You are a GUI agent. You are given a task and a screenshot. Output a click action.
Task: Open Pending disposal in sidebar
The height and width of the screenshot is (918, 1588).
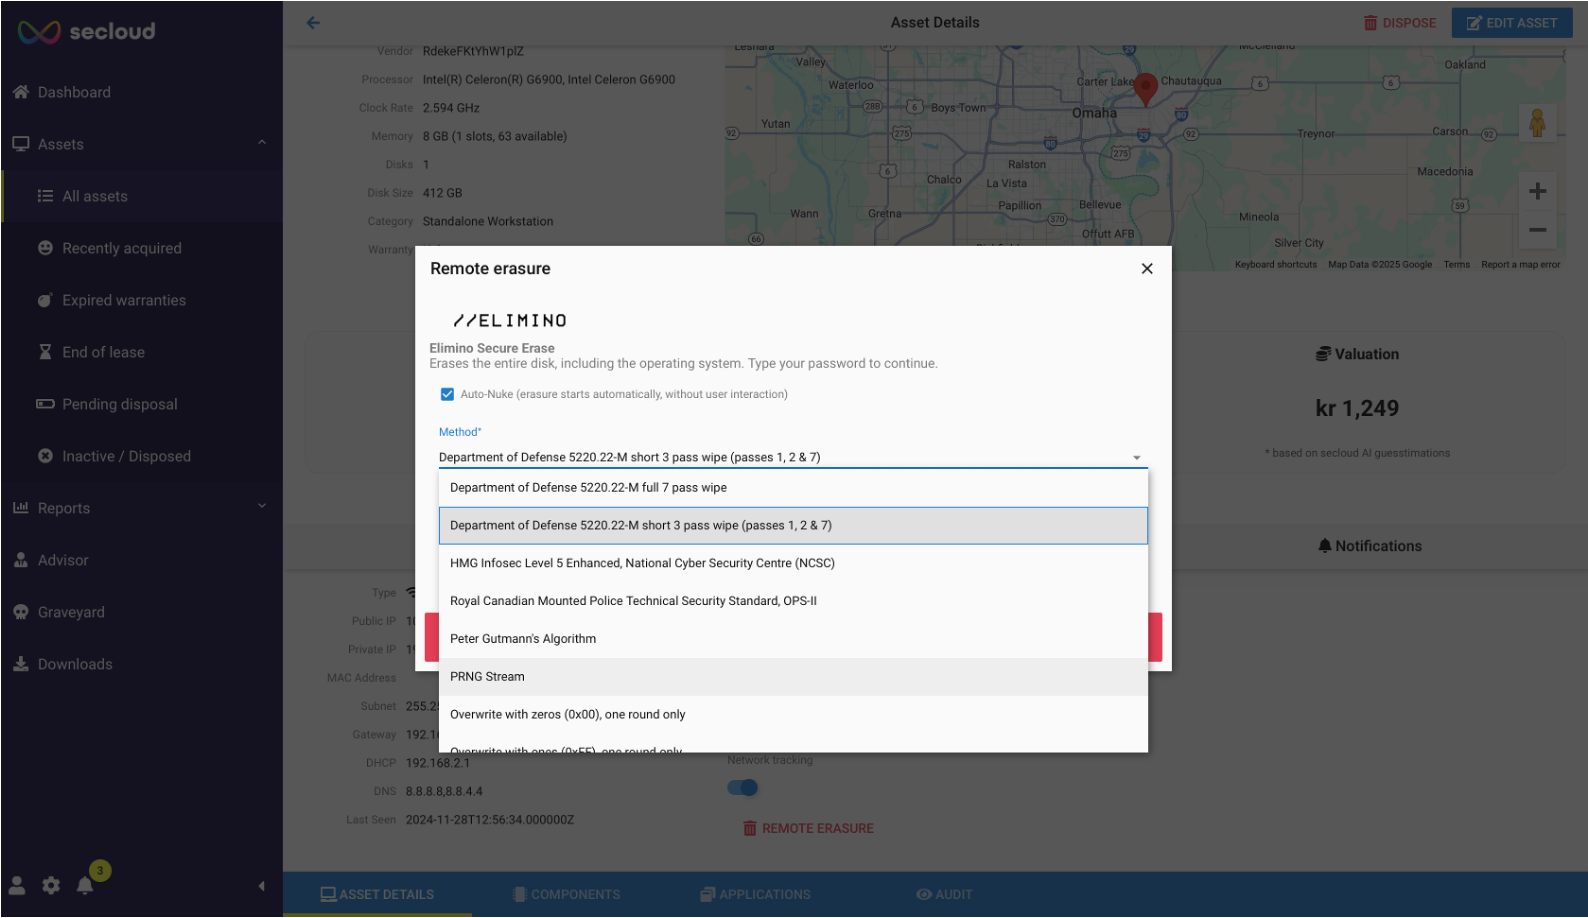pyautogui.click(x=119, y=404)
